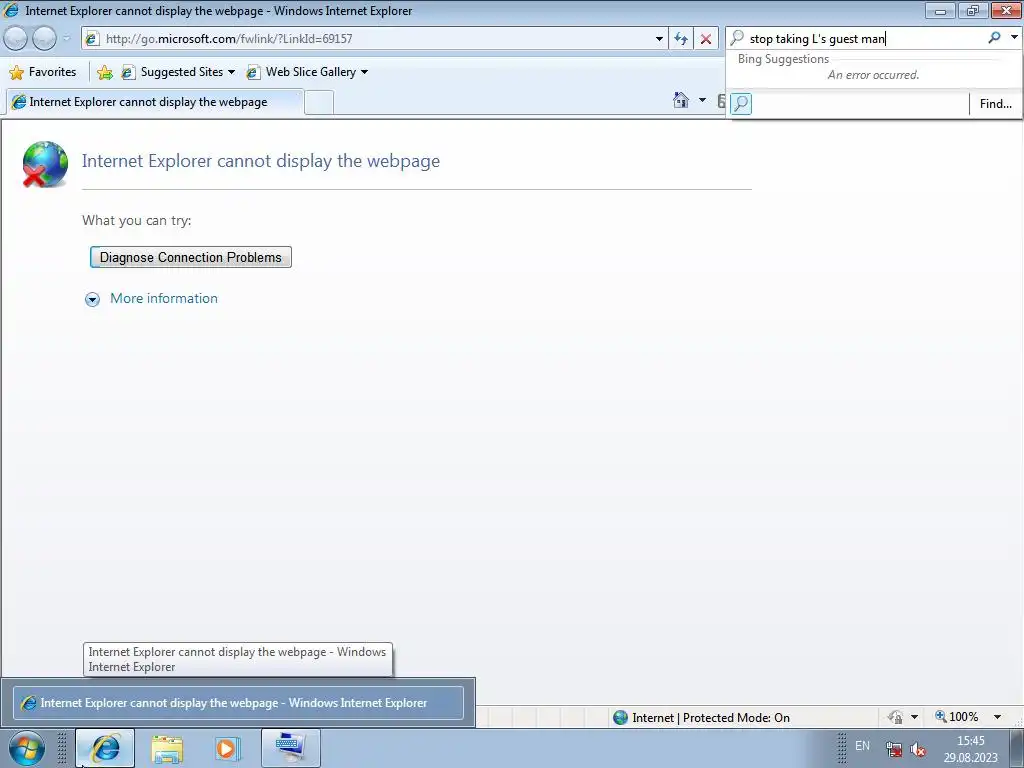The width and height of the screenshot is (1024, 768).
Task: Restore down the Internet Explorer window
Action: (x=972, y=10)
